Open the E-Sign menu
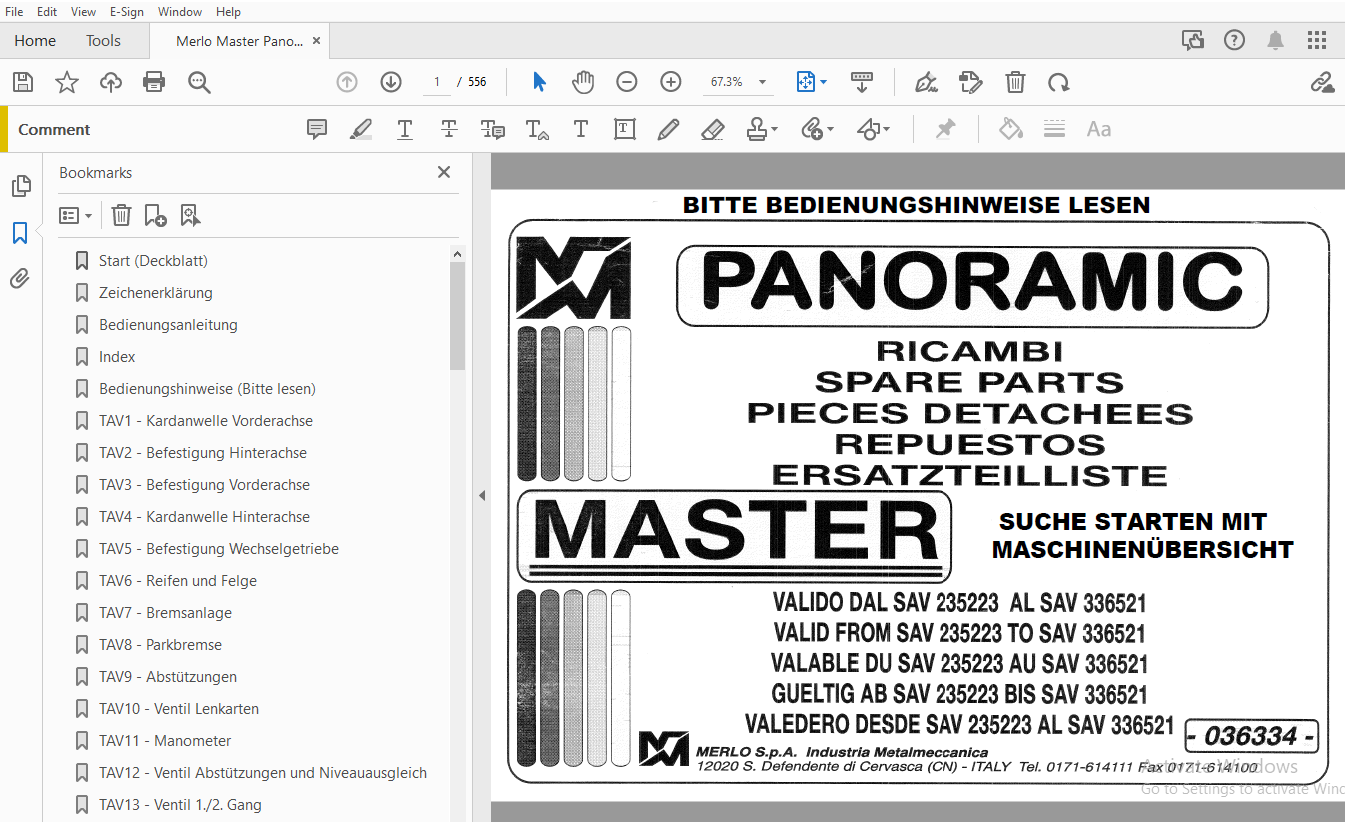 pos(127,12)
